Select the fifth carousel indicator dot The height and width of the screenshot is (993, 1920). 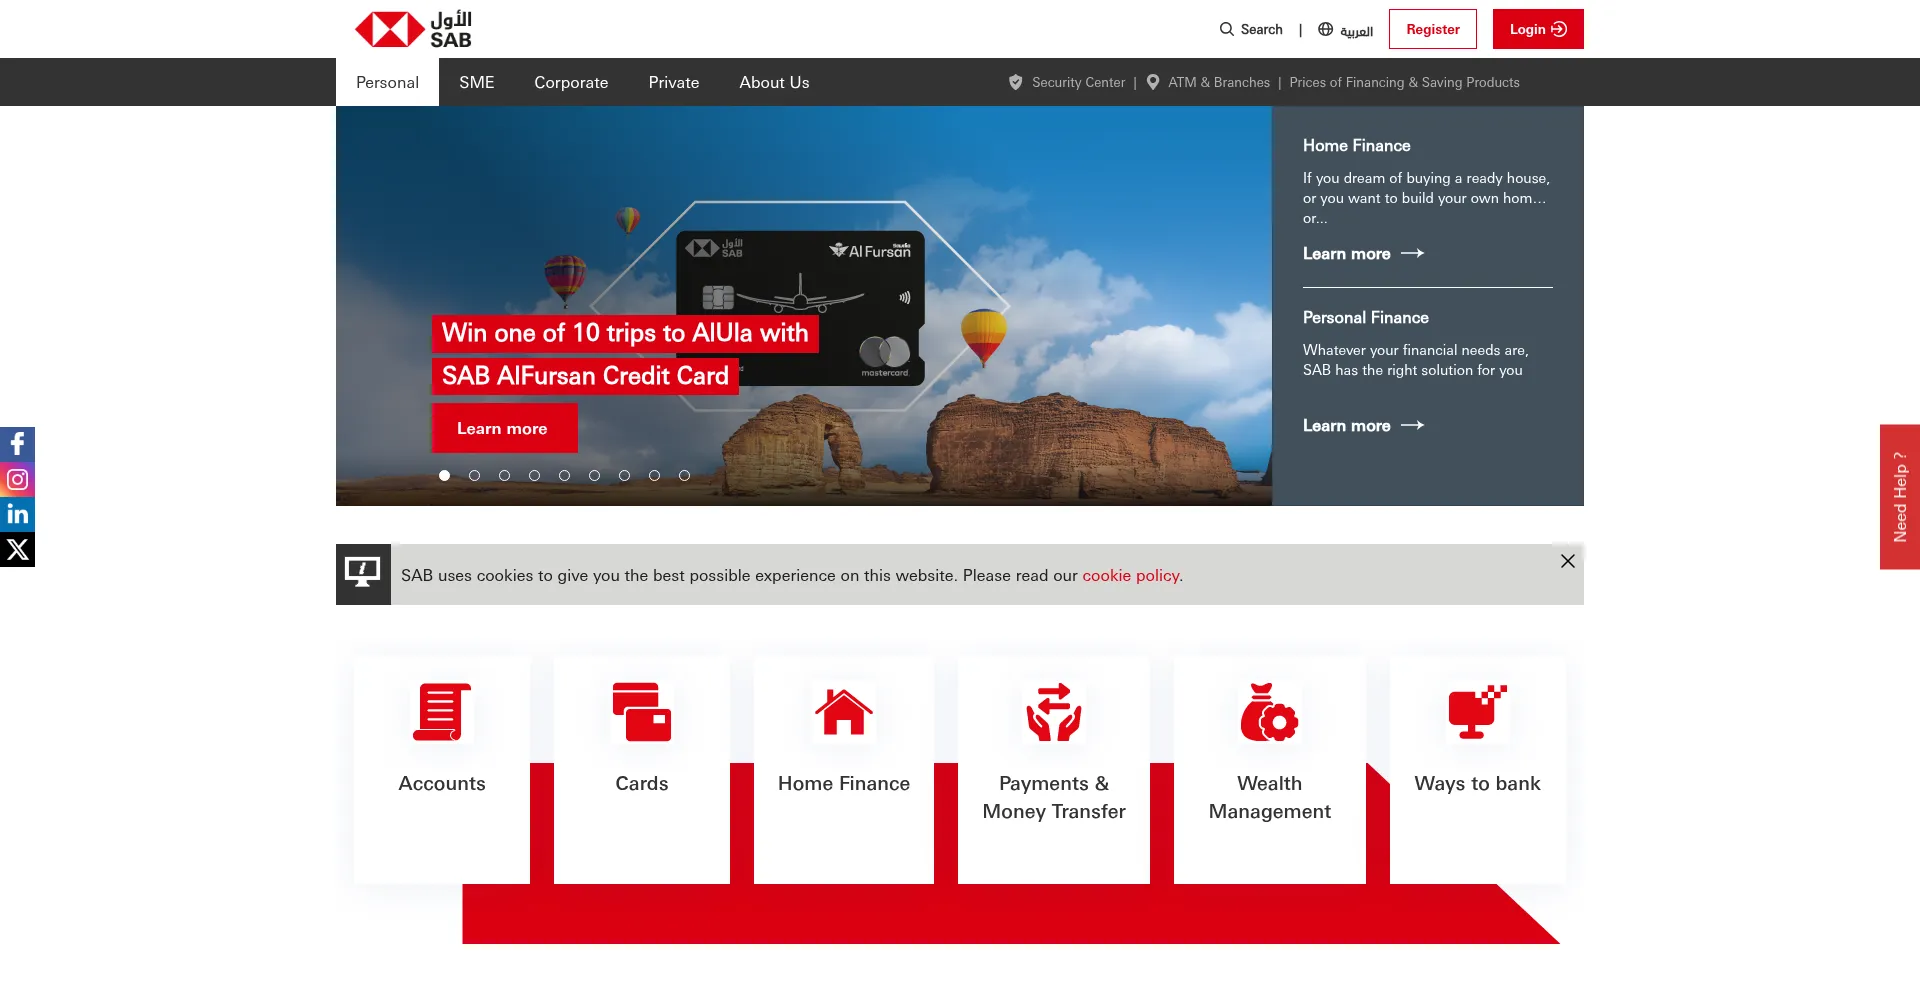[x=564, y=476]
